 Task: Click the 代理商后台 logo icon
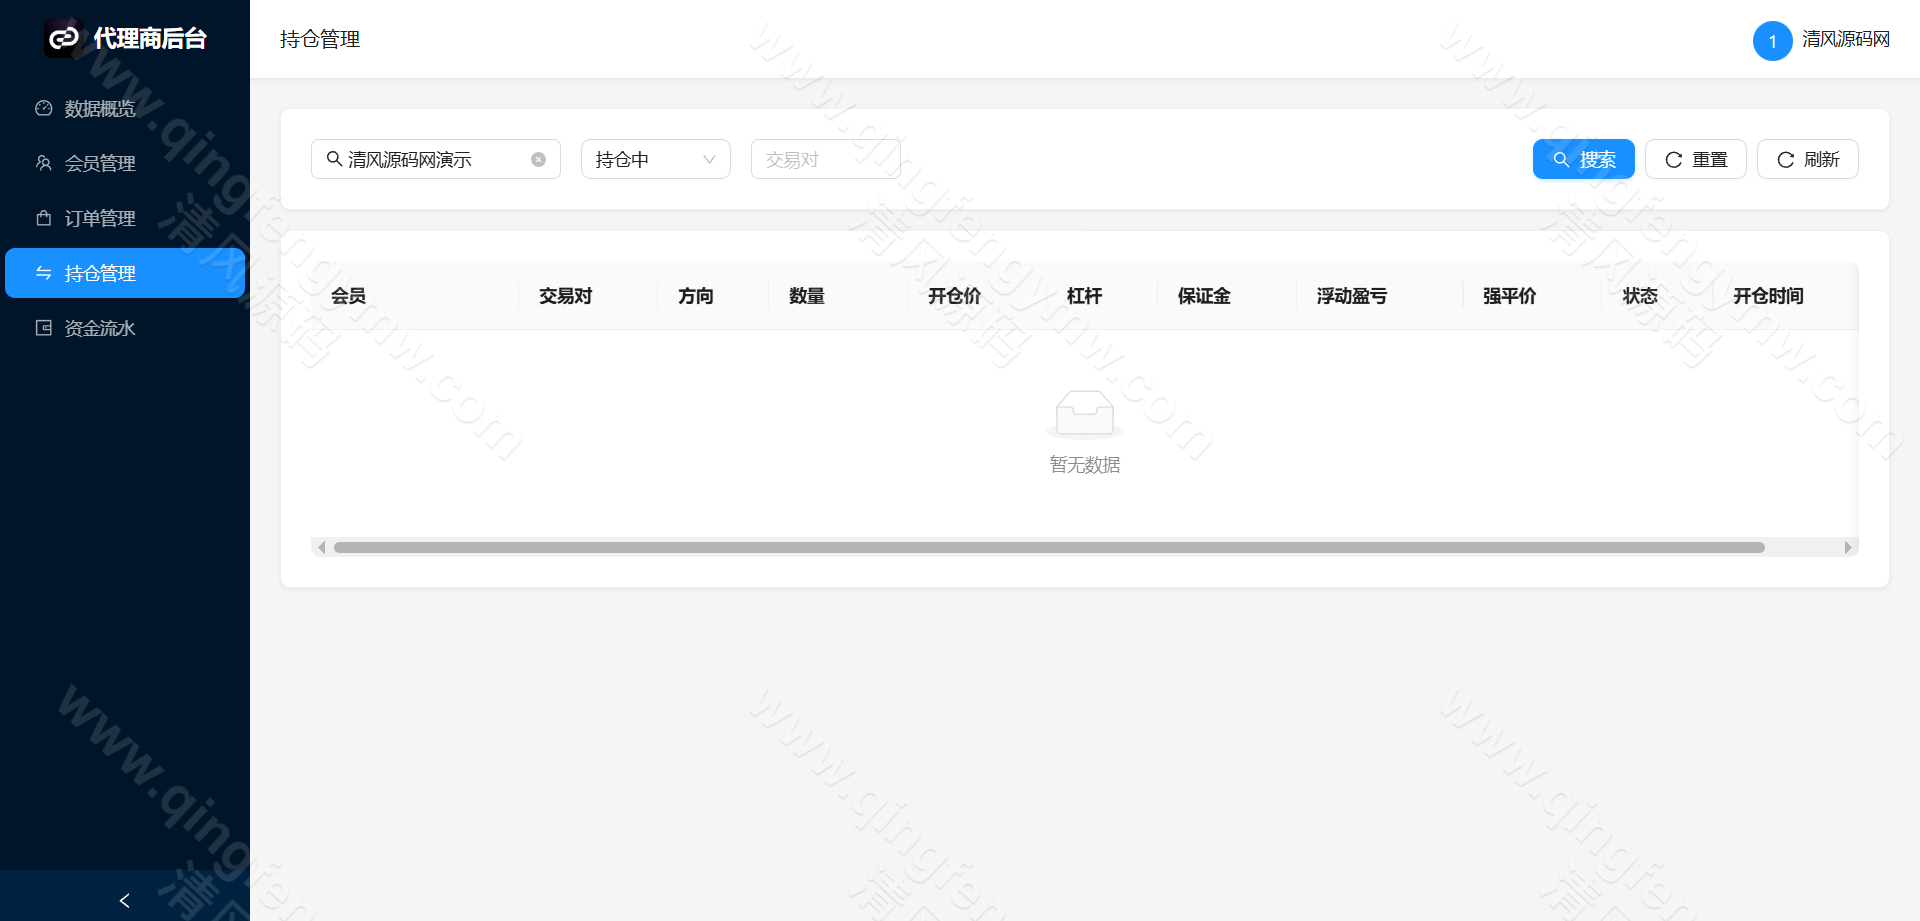click(x=62, y=38)
